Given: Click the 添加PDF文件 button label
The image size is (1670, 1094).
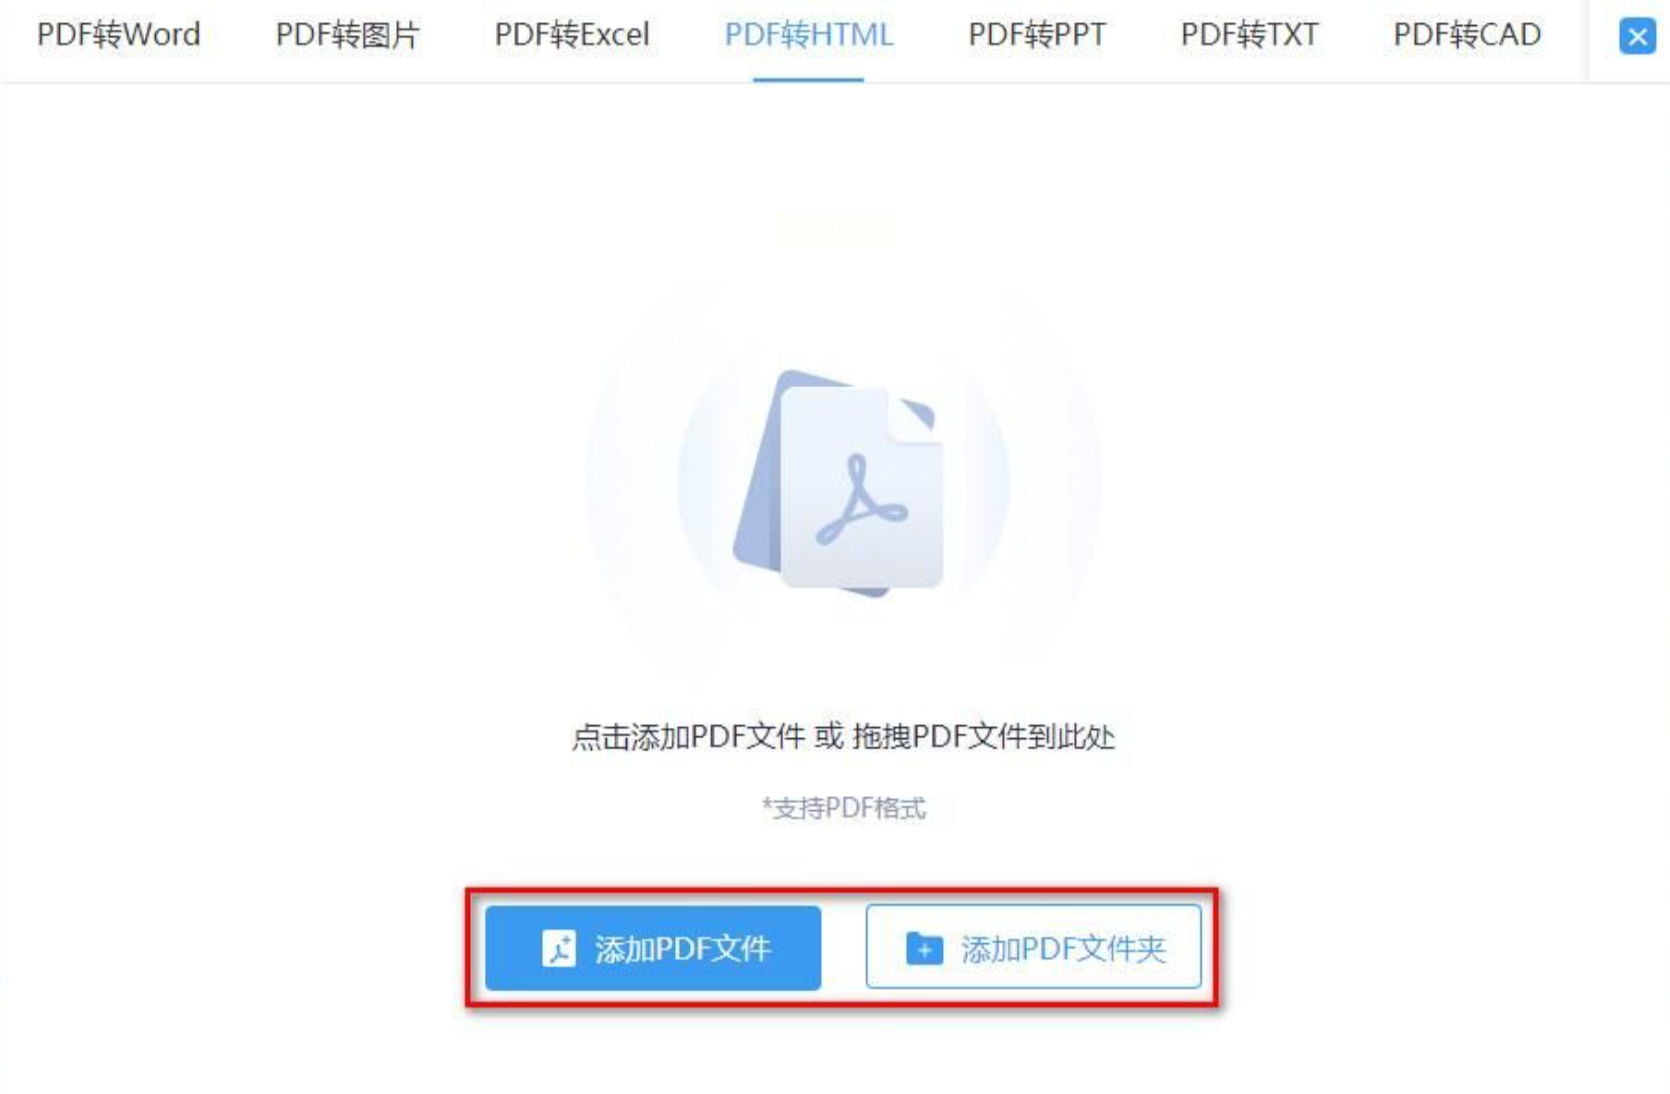Looking at the screenshot, I should tap(683, 949).
